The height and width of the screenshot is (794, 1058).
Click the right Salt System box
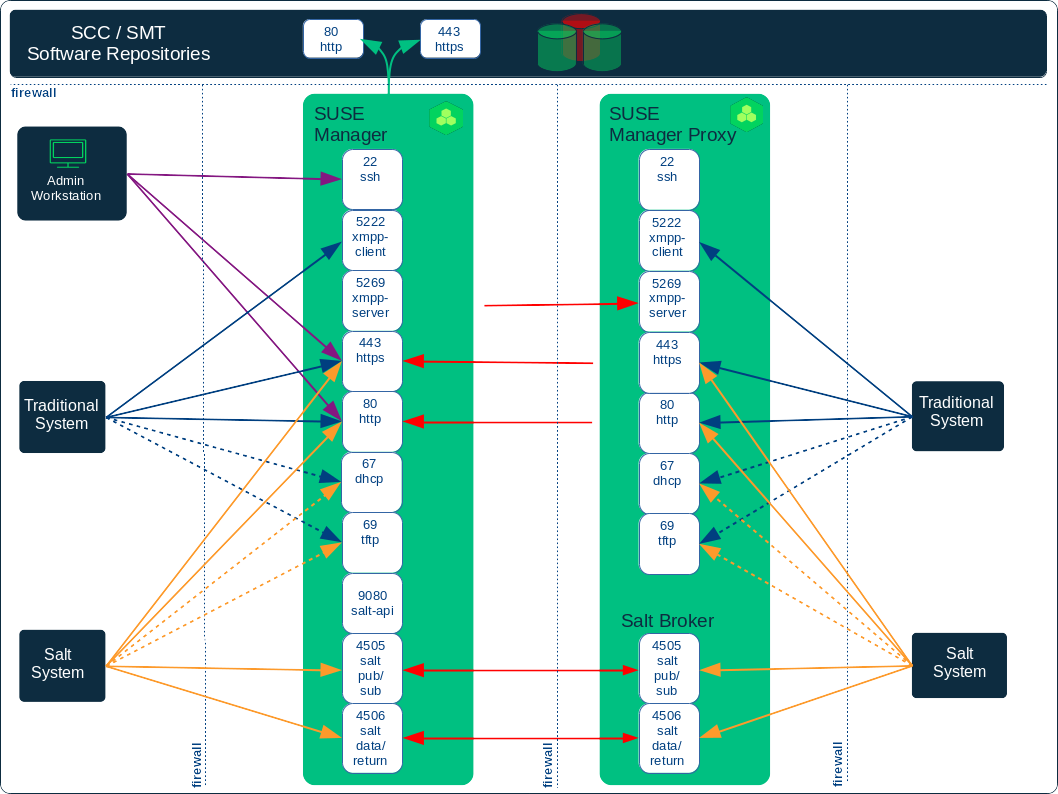coord(959,665)
